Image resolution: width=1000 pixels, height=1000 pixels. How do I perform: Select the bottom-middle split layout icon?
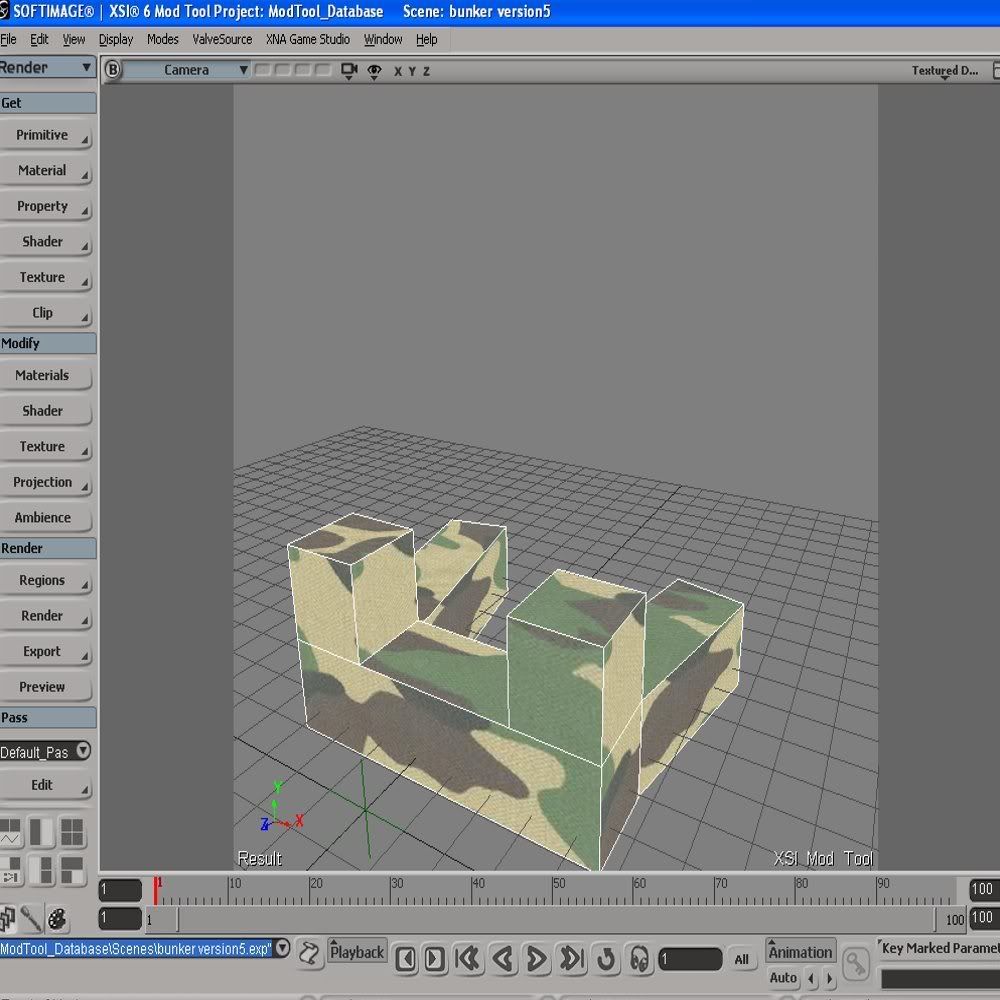click(41, 871)
